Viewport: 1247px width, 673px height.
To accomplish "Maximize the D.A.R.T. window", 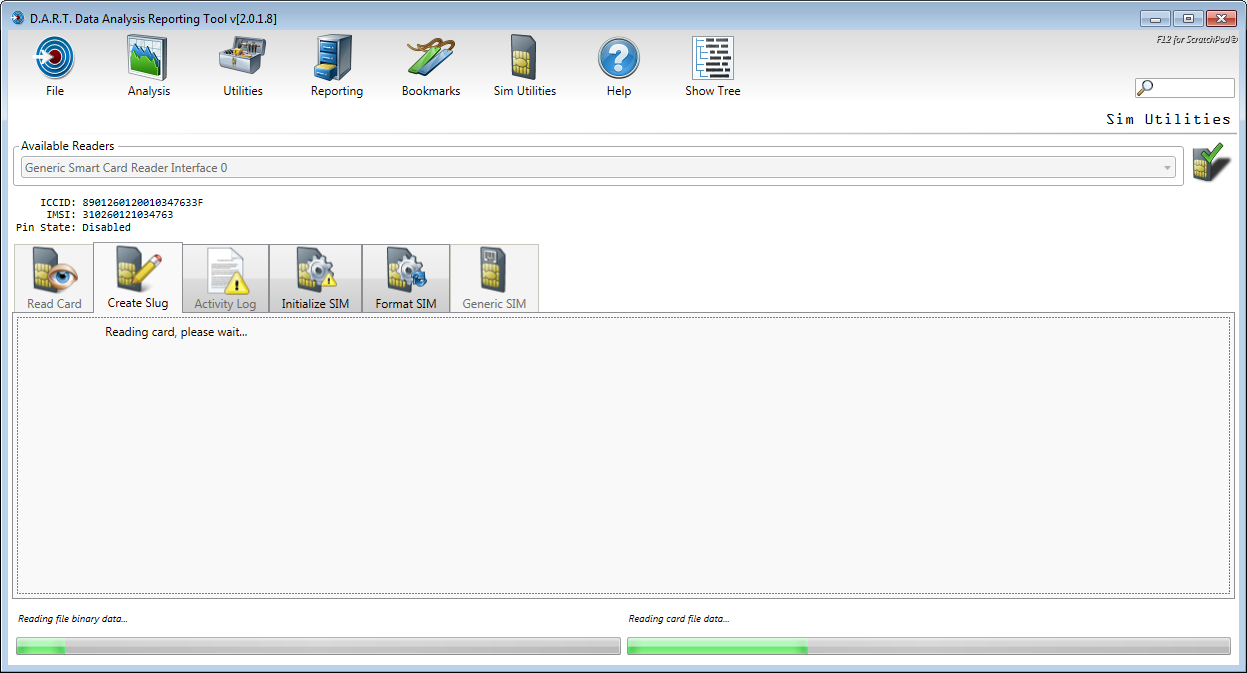I will pyautogui.click(x=1188, y=18).
